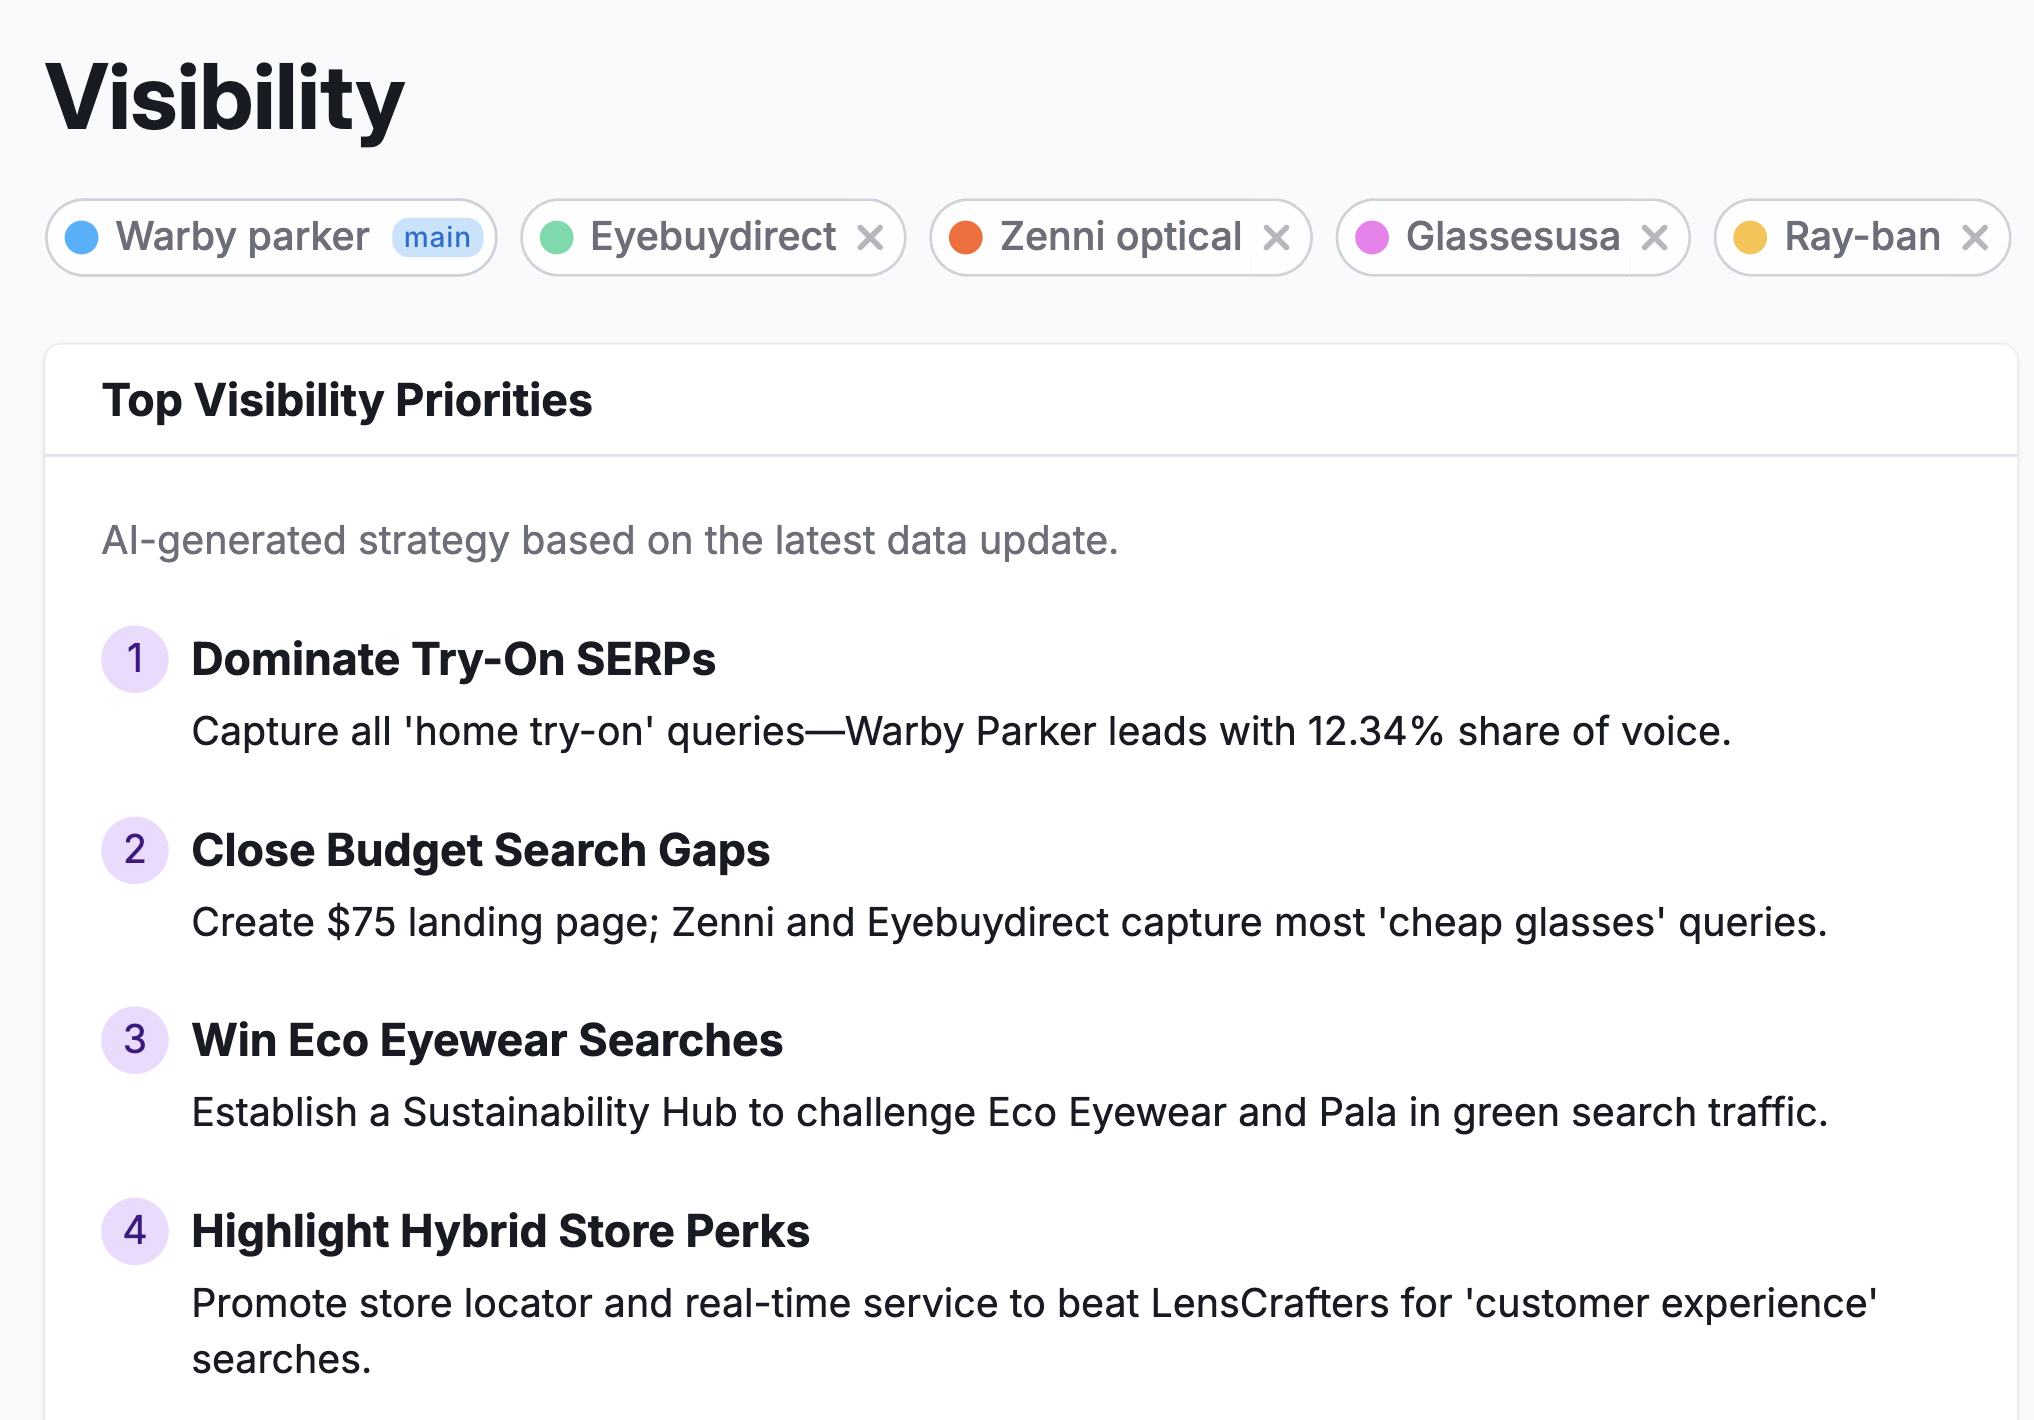Image resolution: width=2034 pixels, height=1420 pixels.
Task: Remove Zenni optical from the competitor list
Action: (1277, 237)
